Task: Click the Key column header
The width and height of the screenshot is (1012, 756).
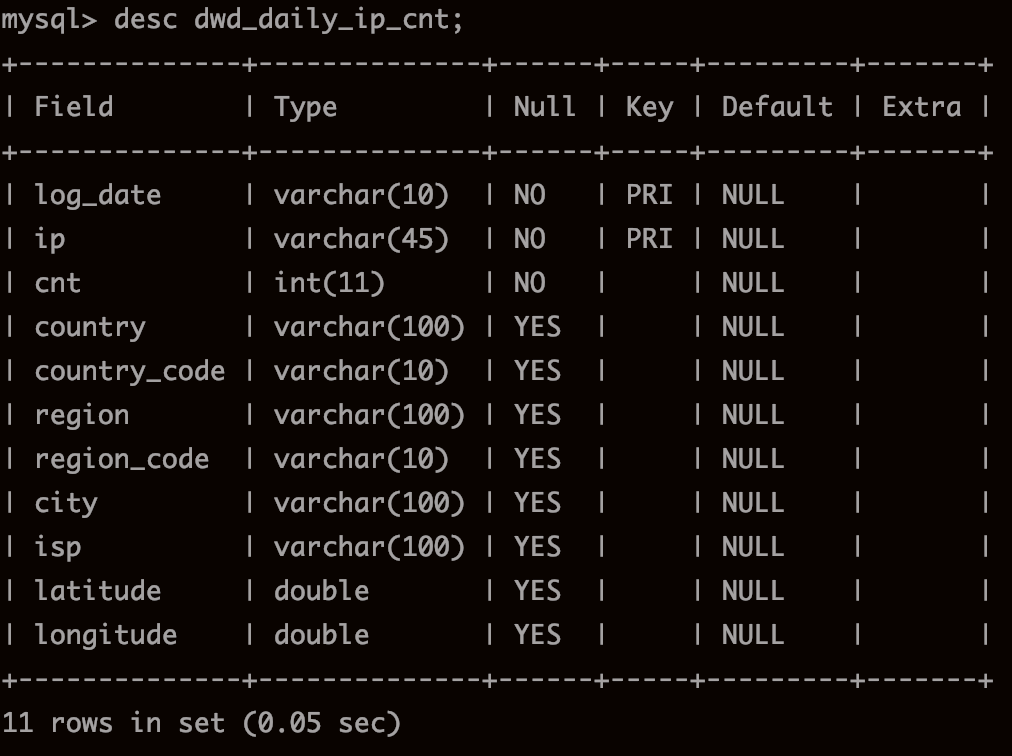Action: pos(649,108)
